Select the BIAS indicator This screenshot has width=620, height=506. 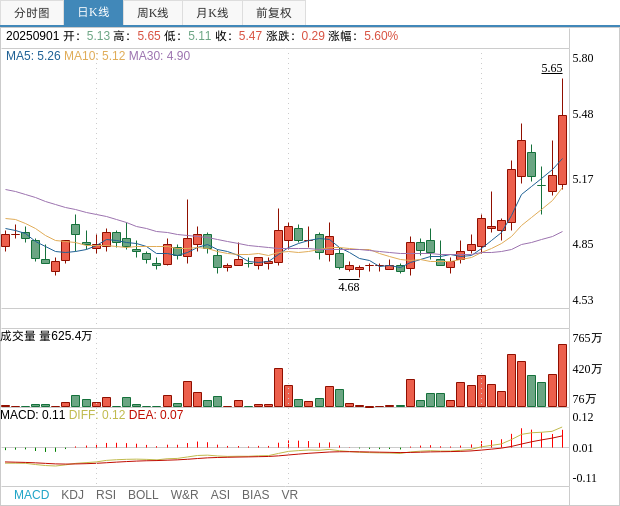pos(255,495)
